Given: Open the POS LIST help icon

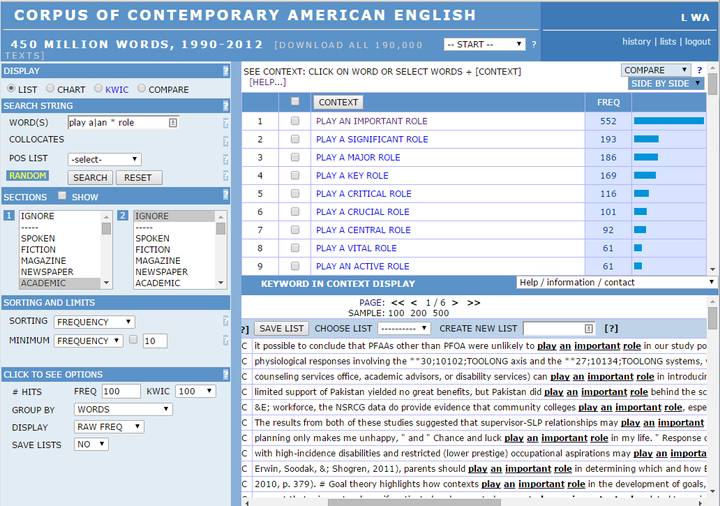Looking at the screenshot, I should [x=225, y=159].
